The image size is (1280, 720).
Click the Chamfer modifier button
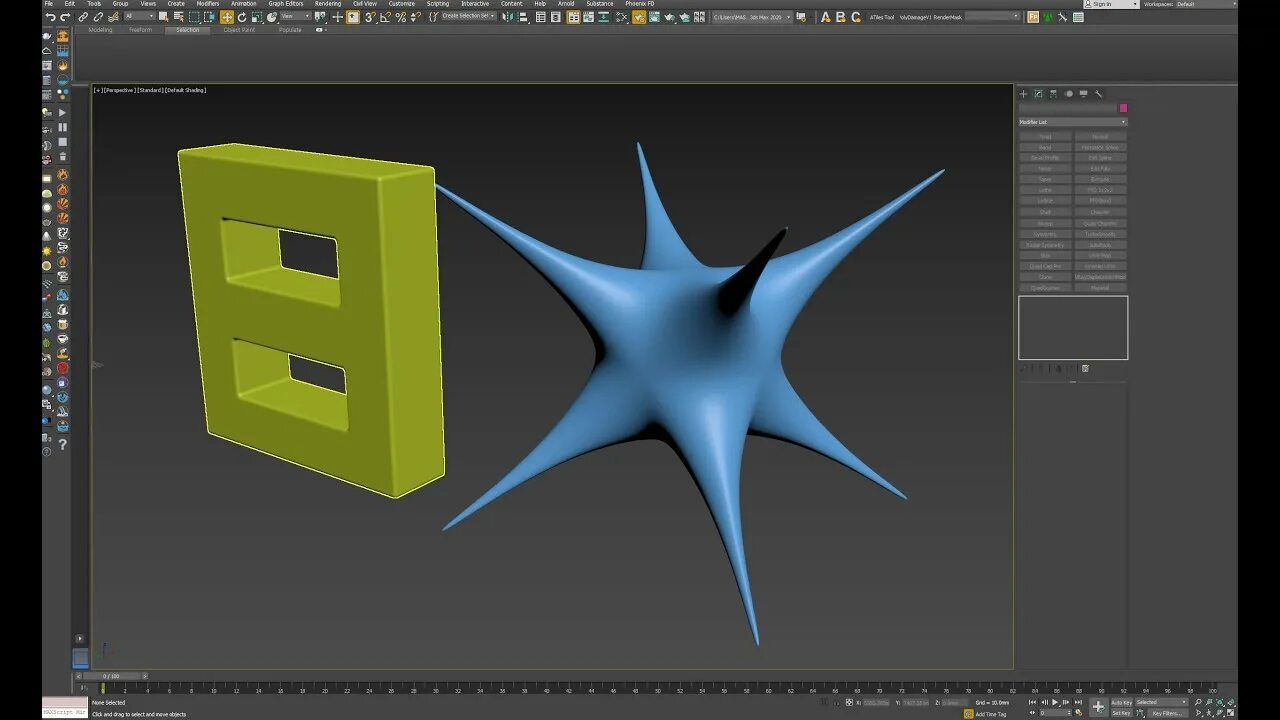pos(1100,212)
